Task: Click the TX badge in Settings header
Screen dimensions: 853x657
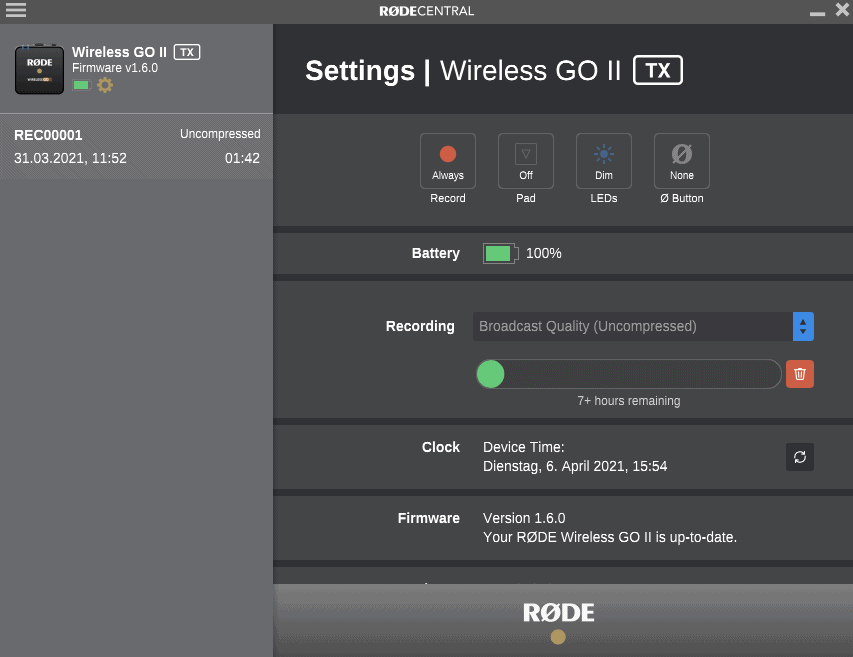Action: pyautogui.click(x=658, y=70)
